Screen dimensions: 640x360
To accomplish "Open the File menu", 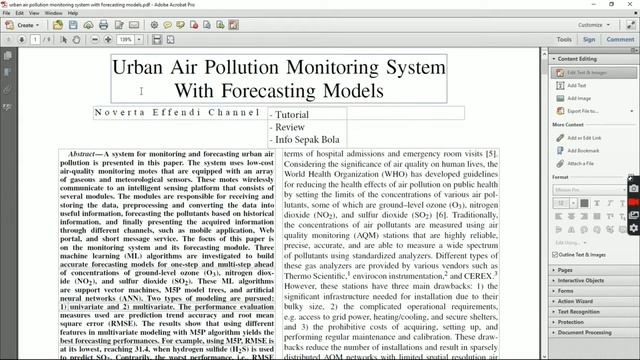I will click(6, 13).
